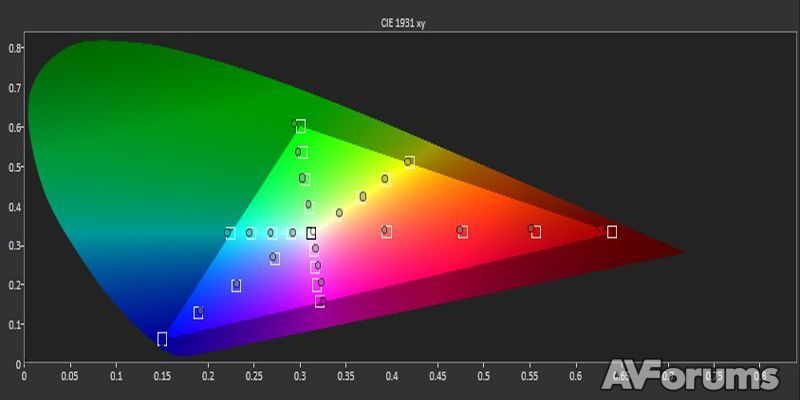Select the 100% saturated red target square

[611, 232]
